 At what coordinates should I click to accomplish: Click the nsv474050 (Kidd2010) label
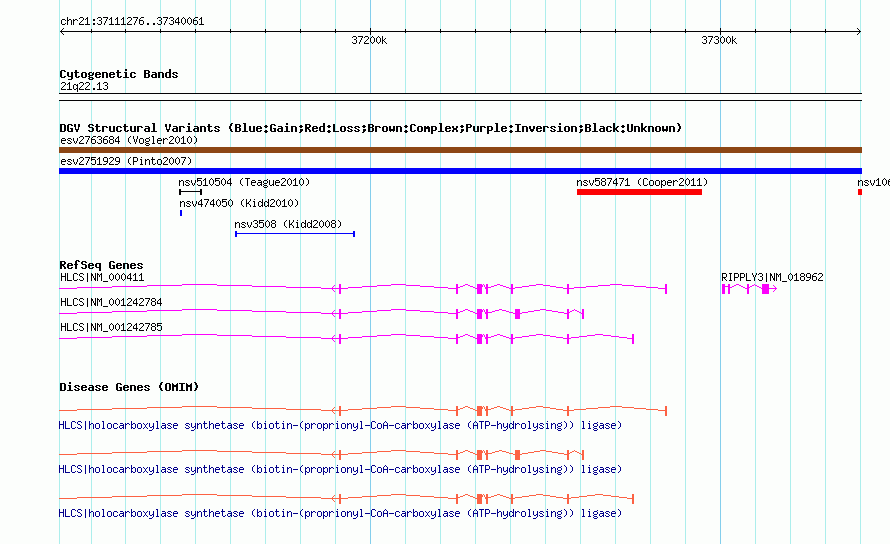tap(239, 203)
